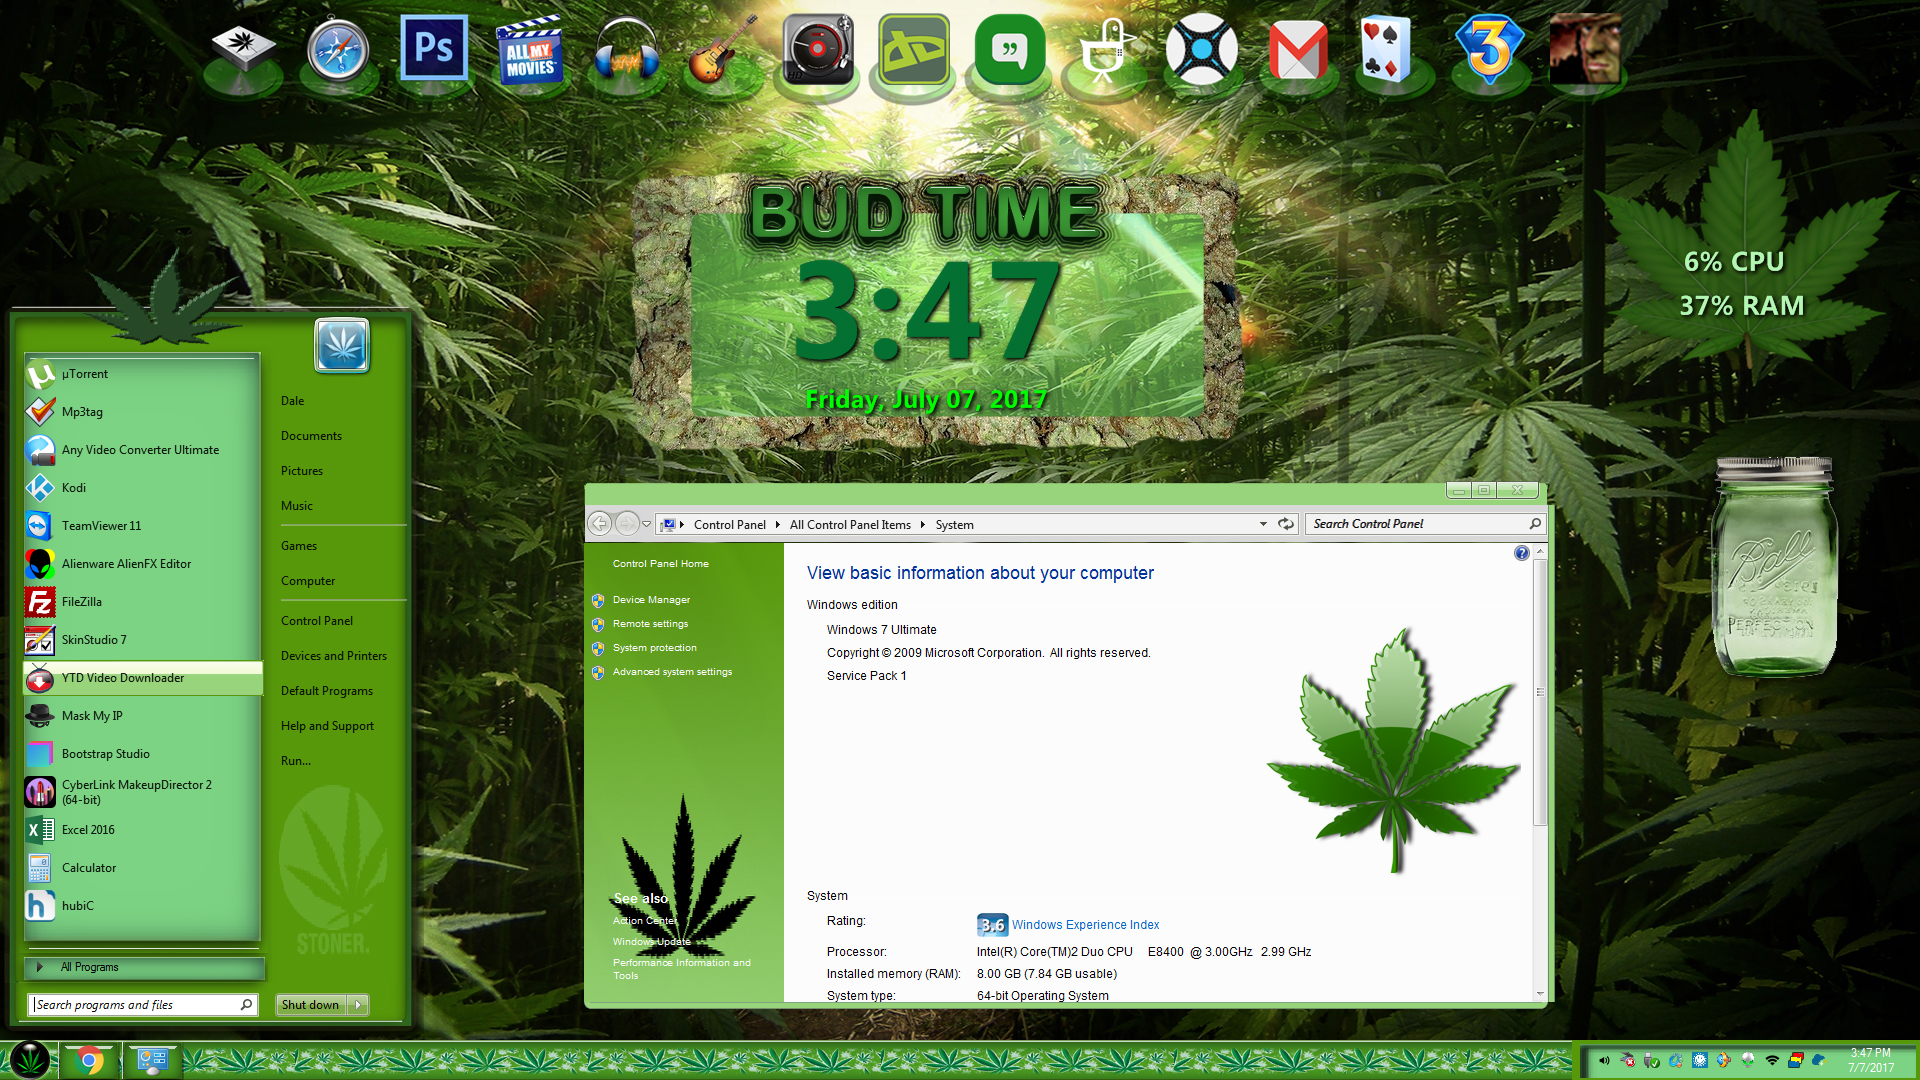This screenshot has height=1080, width=1920.
Task: Launch Alienware AlienFX Editor
Action: tap(142, 564)
